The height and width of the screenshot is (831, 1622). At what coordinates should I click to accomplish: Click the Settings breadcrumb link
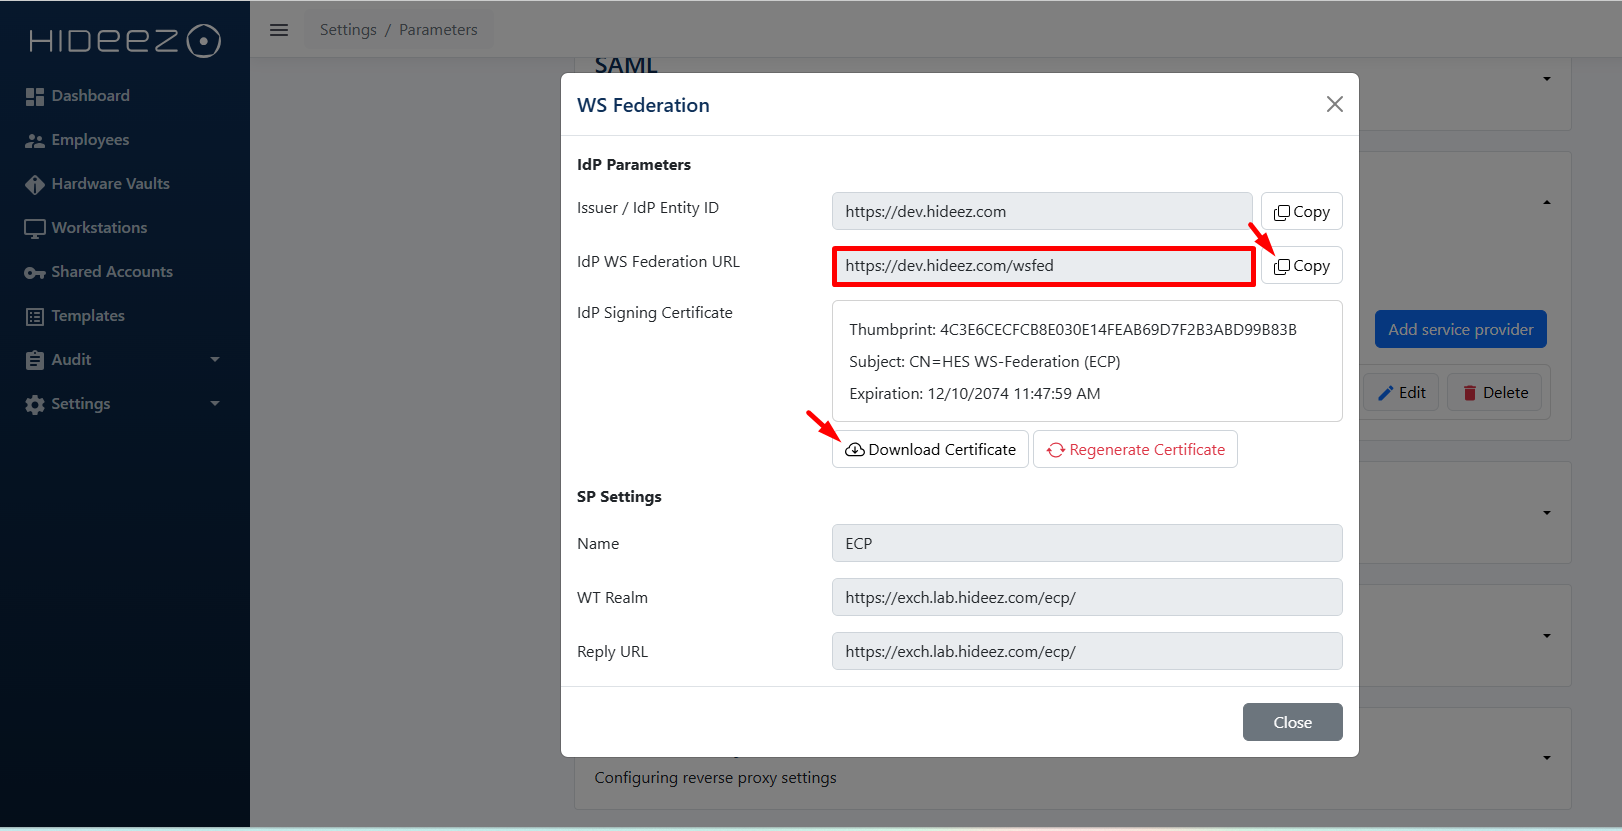(x=348, y=30)
